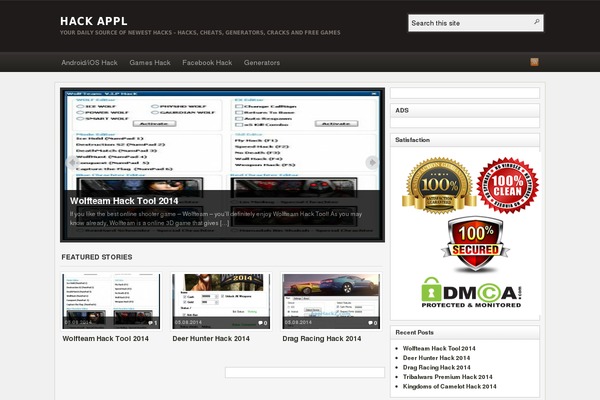Open Drag Racing Hack 2014 featured thumbnail
The image size is (600, 400).
click(x=331, y=301)
